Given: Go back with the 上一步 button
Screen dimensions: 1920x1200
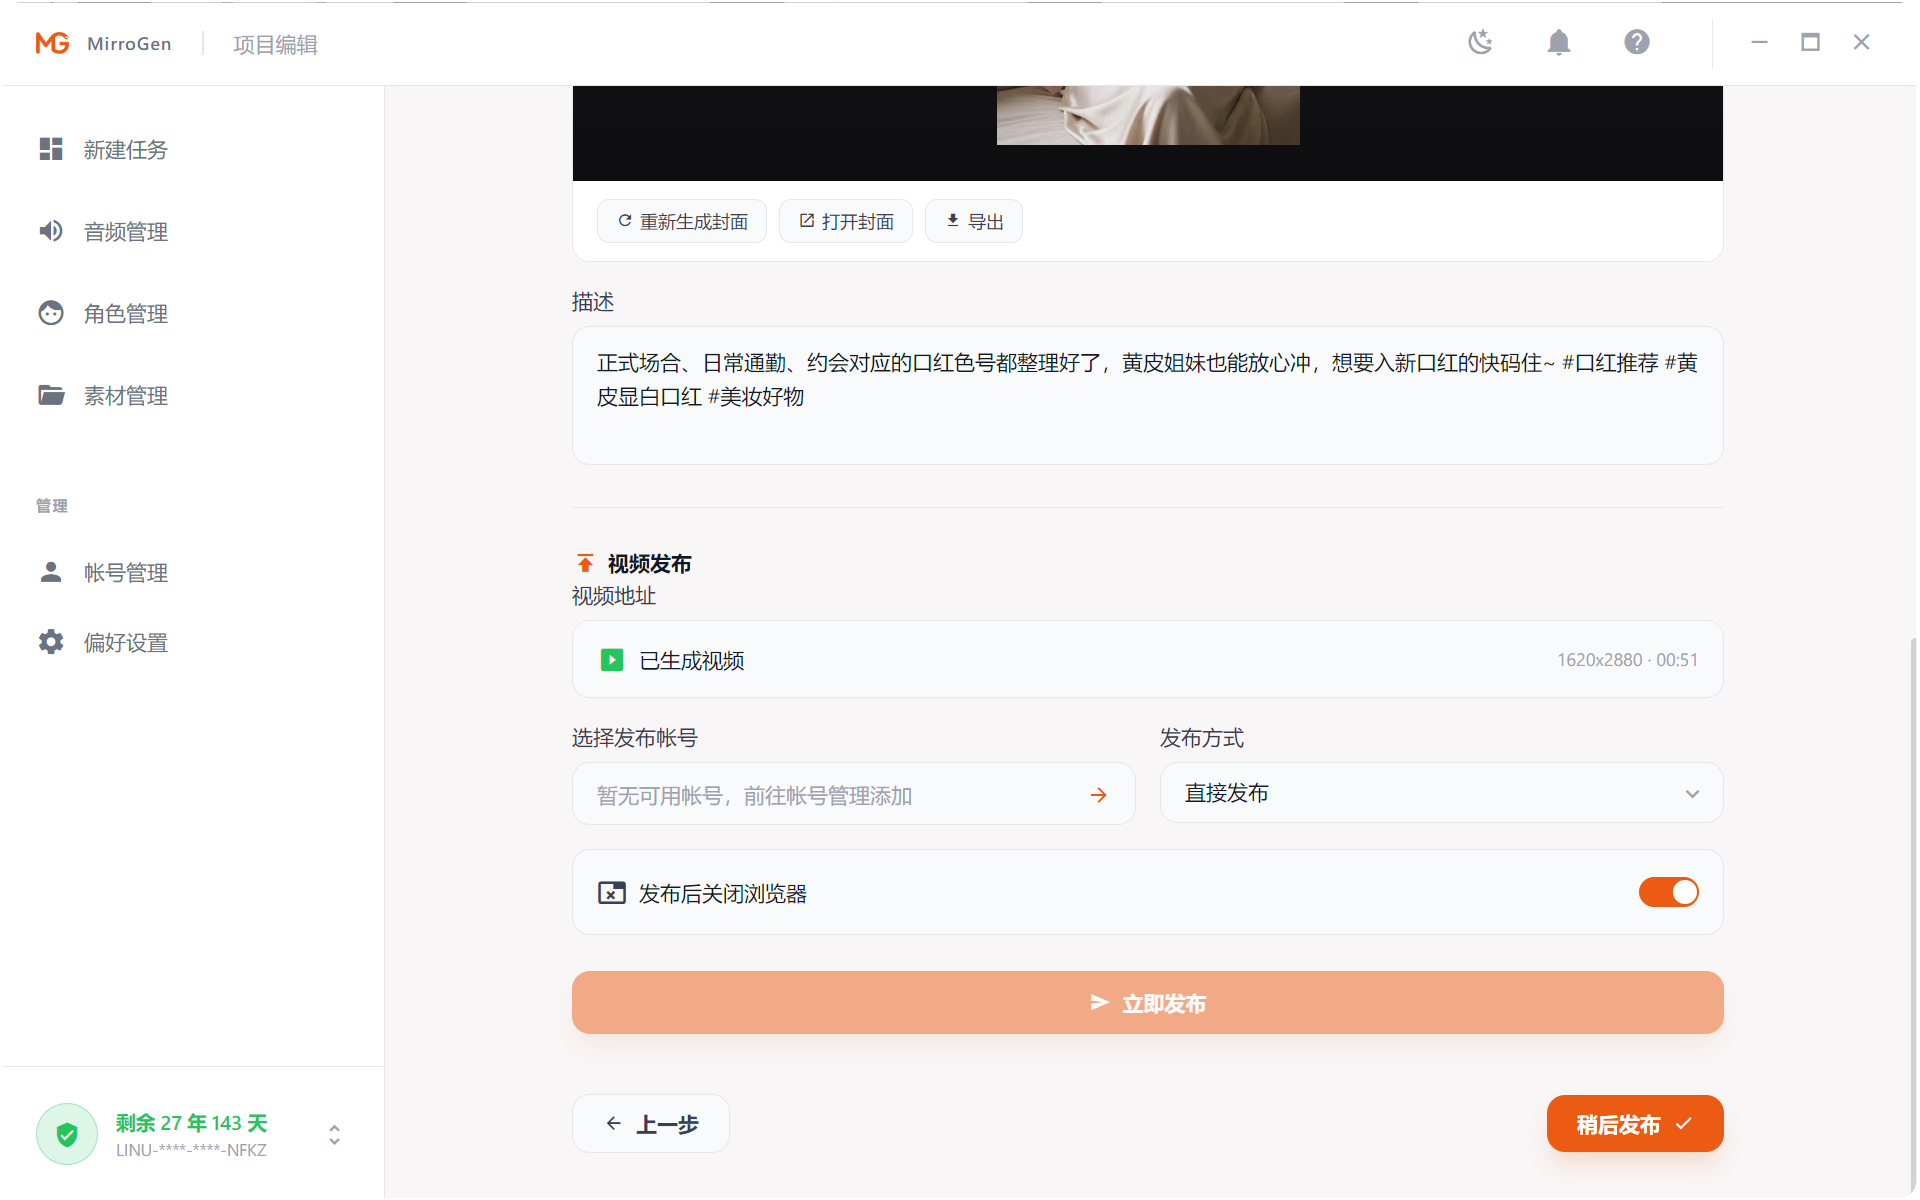Looking at the screenshot, I should coord(650,1123).
